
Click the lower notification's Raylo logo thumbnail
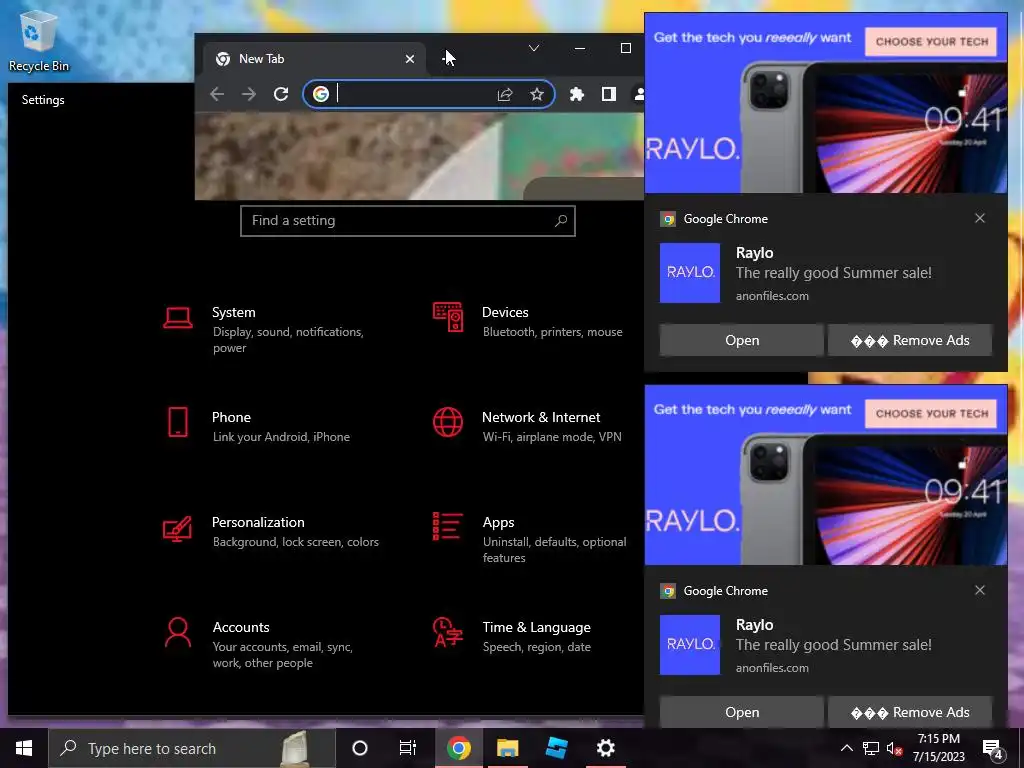tap(690, 645)
